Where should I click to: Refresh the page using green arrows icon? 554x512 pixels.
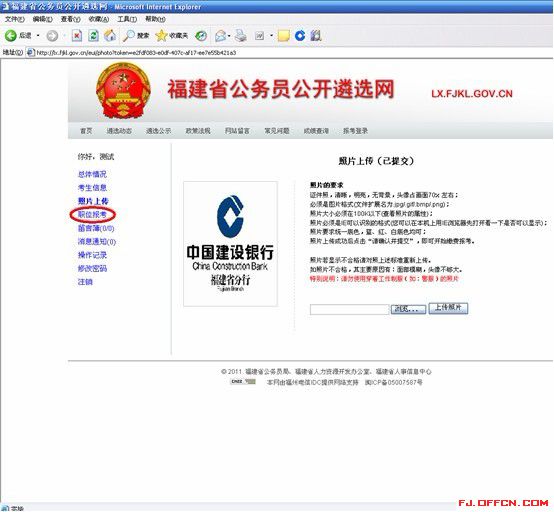coord(93,36)
